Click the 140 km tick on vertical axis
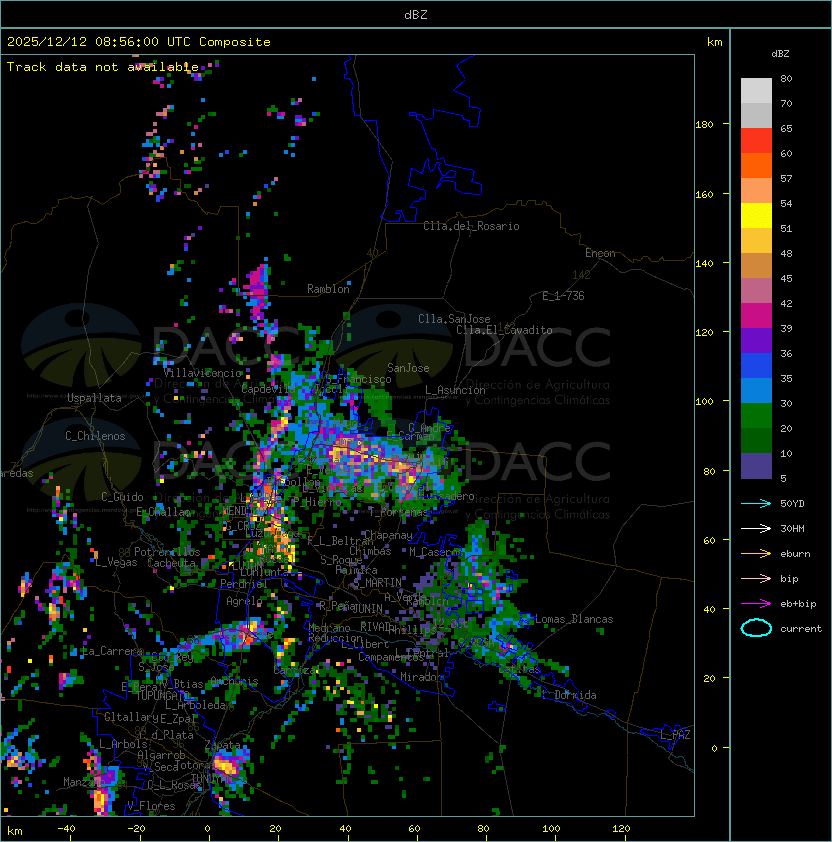The image size is (832, 842). tap(704, 264)
